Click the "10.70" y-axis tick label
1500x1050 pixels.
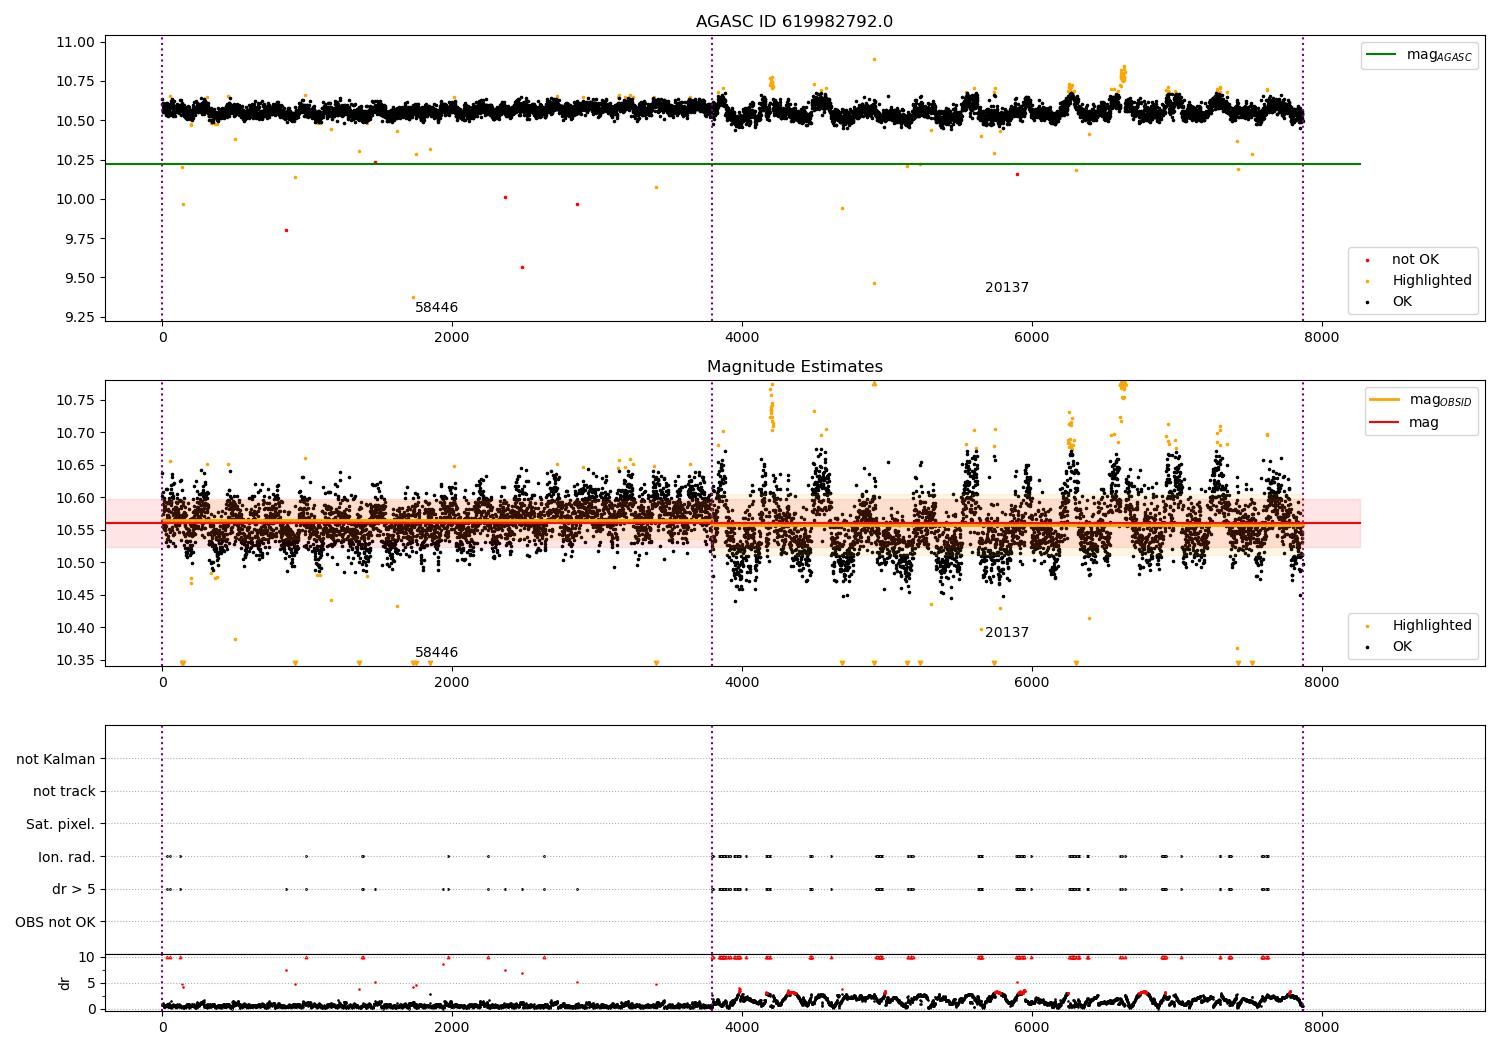click(76, 433)
